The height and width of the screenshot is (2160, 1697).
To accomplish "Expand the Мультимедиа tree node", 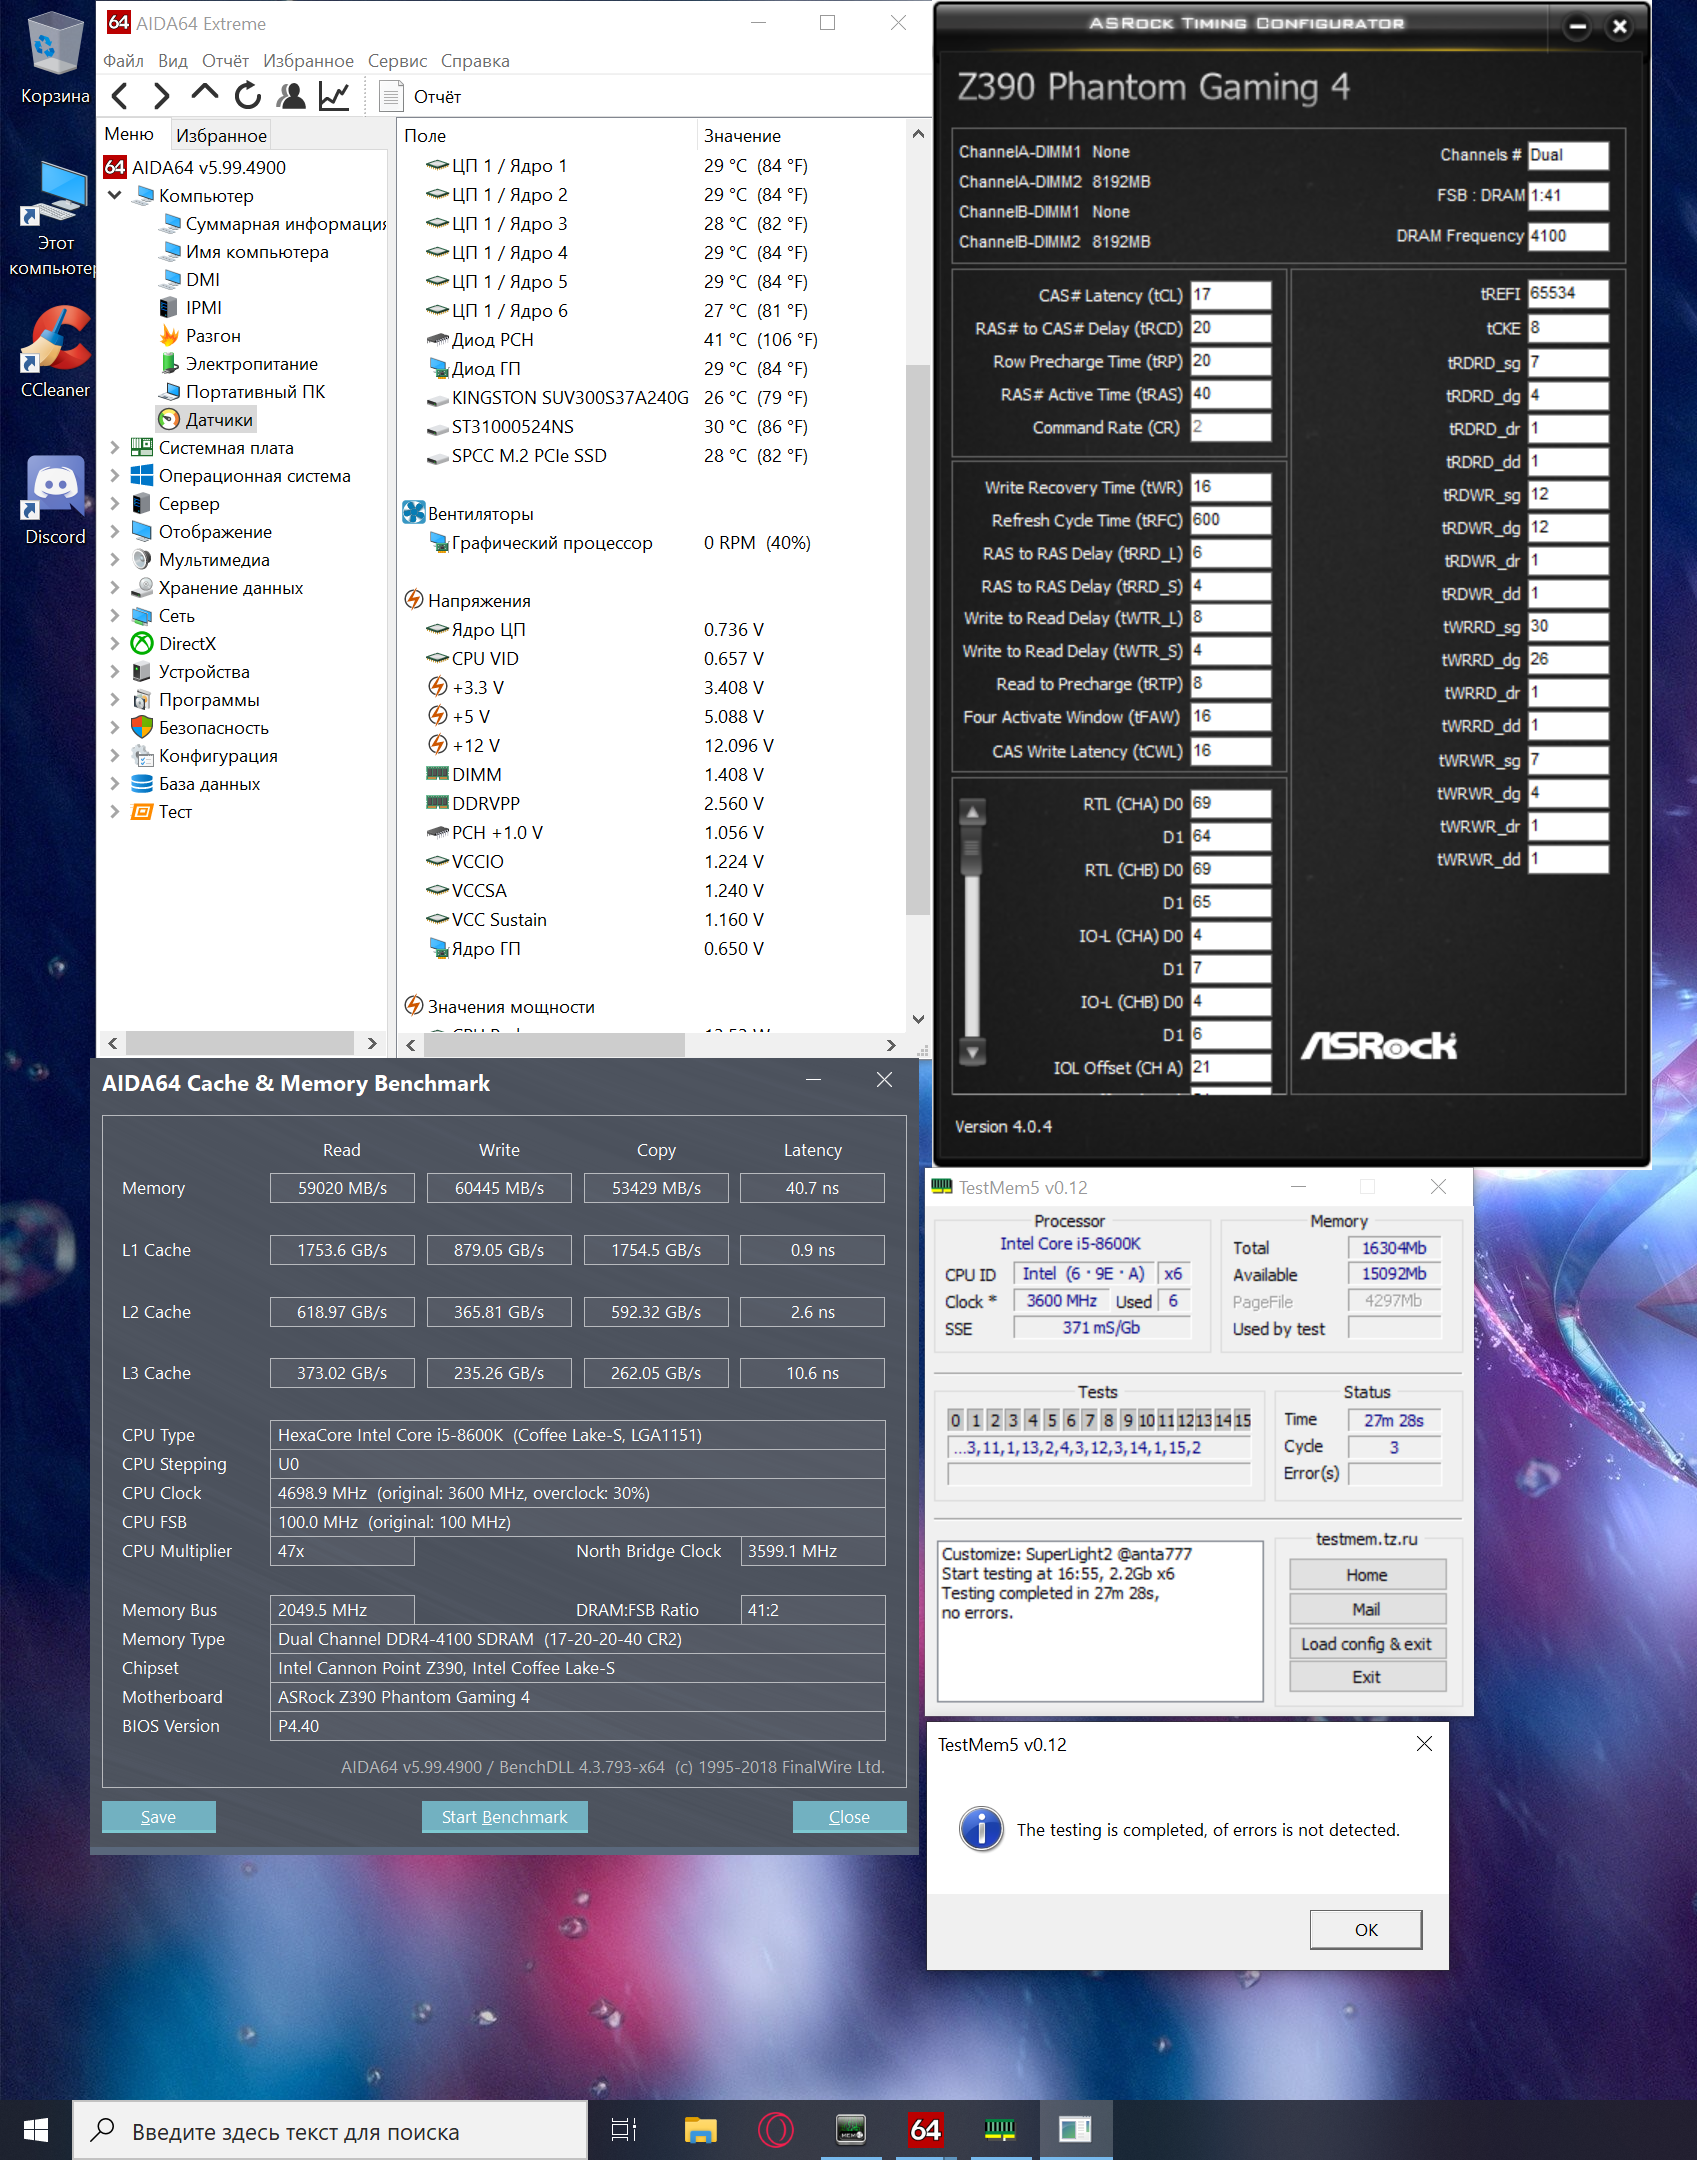I will pyautogui.click(x=115, y=559).
